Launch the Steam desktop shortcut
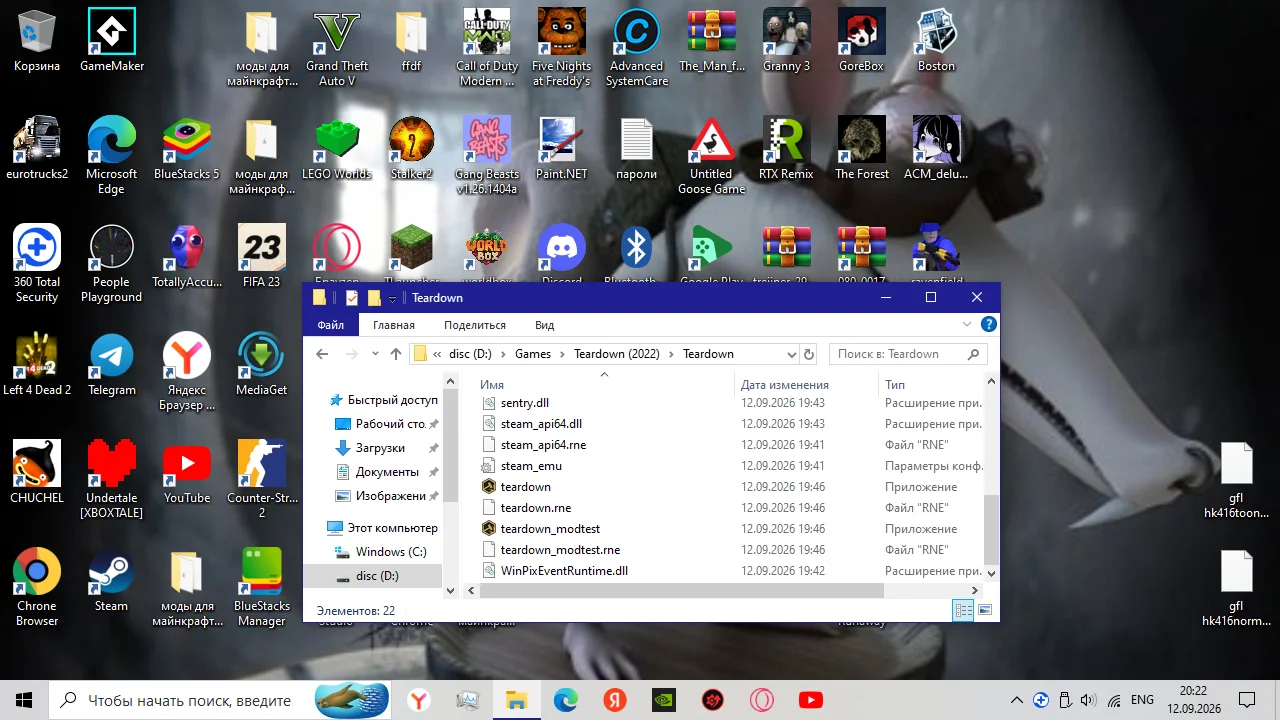 click(111, 580)
